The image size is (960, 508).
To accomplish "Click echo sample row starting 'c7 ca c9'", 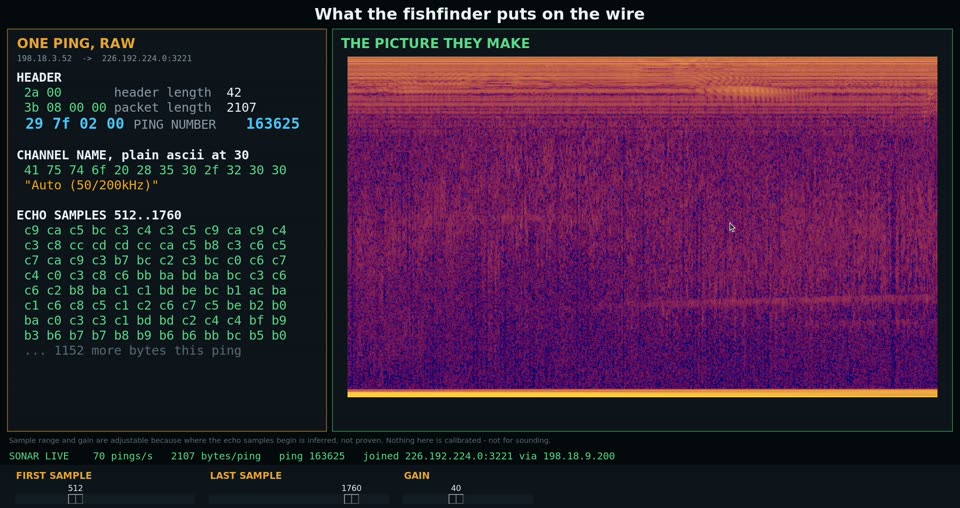I will pos(155,261).
